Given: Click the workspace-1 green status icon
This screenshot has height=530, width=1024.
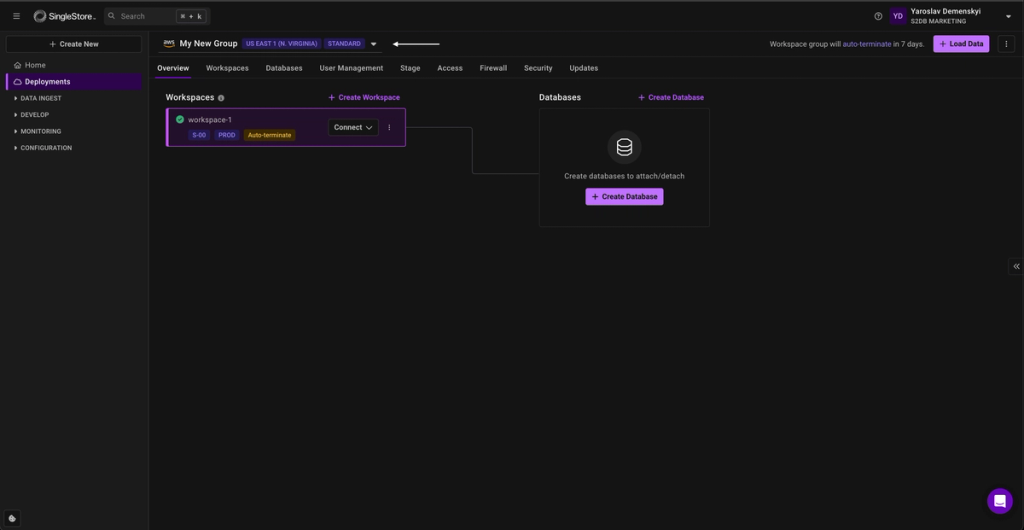Looking at the screenshot, I should (x=180, y=119).
